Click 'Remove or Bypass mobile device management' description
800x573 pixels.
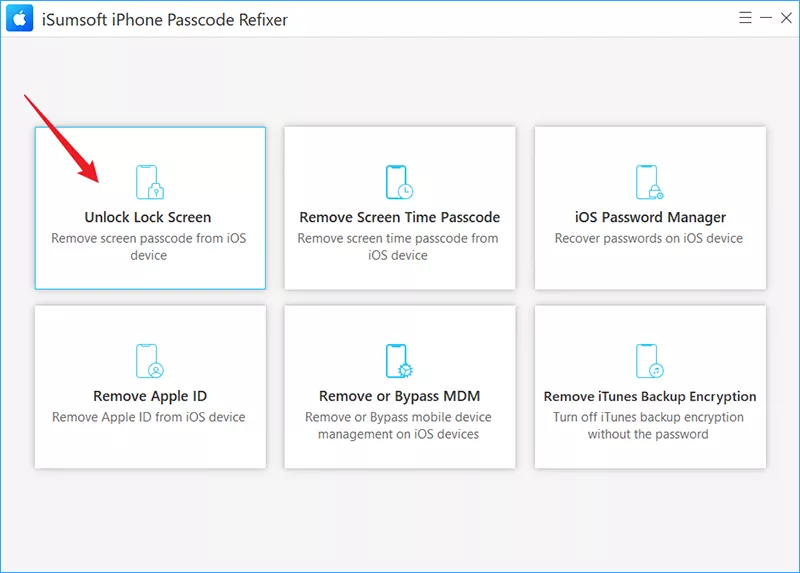pos(398,426)
